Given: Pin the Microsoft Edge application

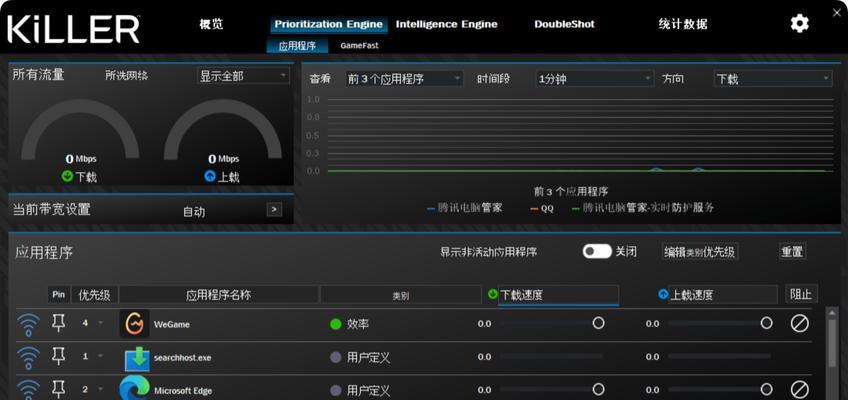Looking at the screenshot, I should pyautogui.click(x=58, y=389).
